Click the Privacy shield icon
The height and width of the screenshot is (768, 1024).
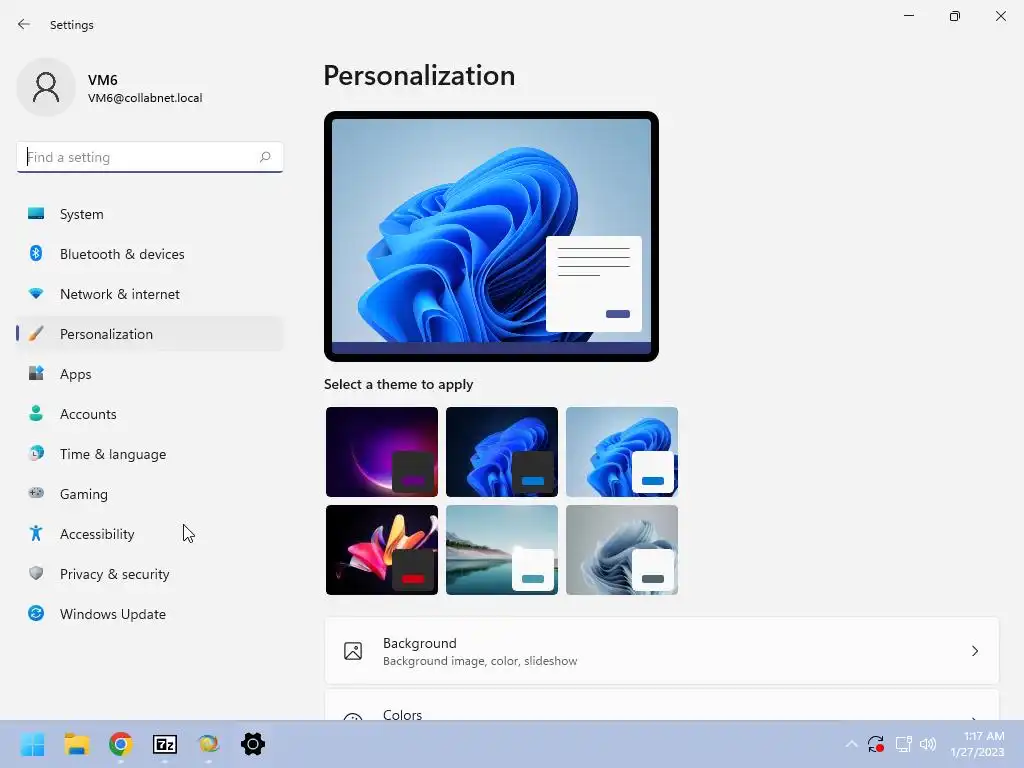36,573
